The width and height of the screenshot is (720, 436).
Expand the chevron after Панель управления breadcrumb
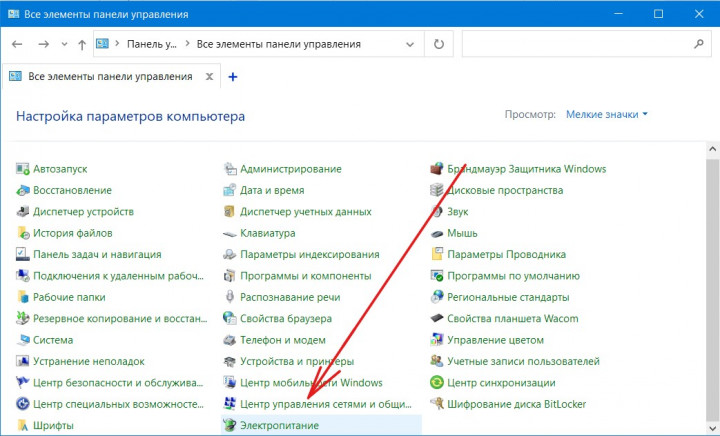[187, 44]
